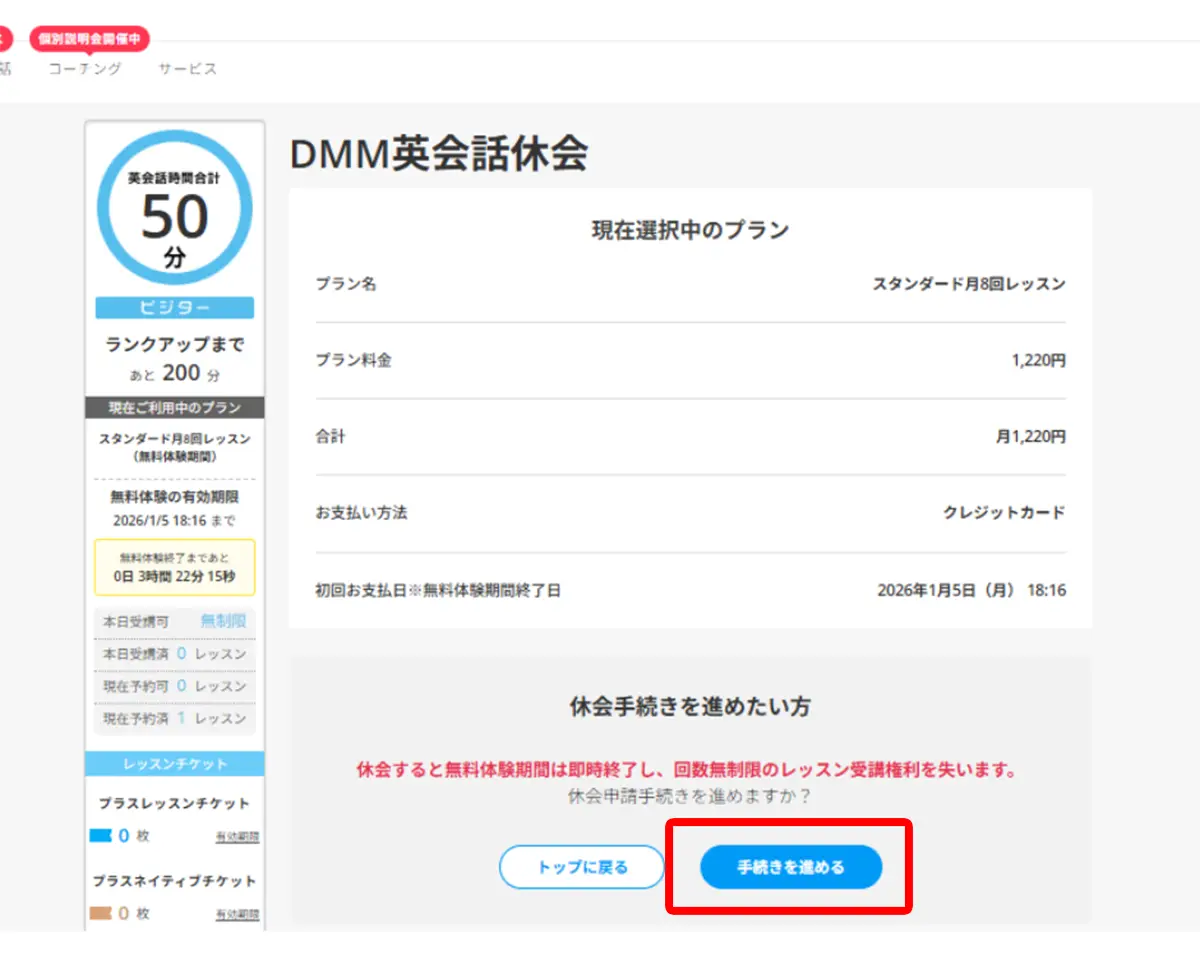
Task: Click the スタンダード月8回レッスン plan name value
Action: pos(968,284)
